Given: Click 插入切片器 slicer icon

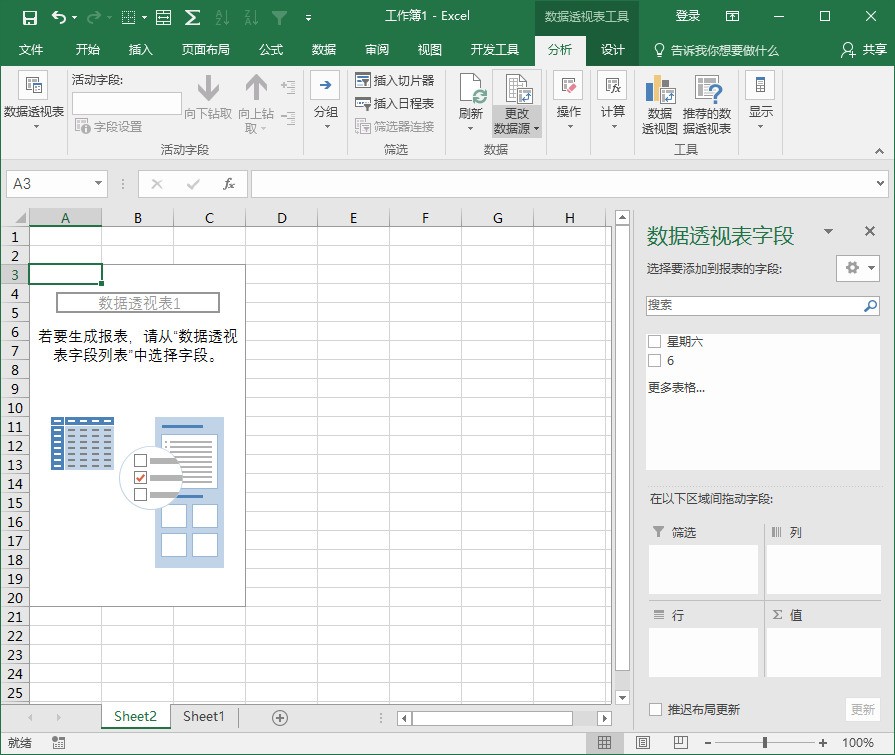Looking at the screenshot, I should point(362,80).
